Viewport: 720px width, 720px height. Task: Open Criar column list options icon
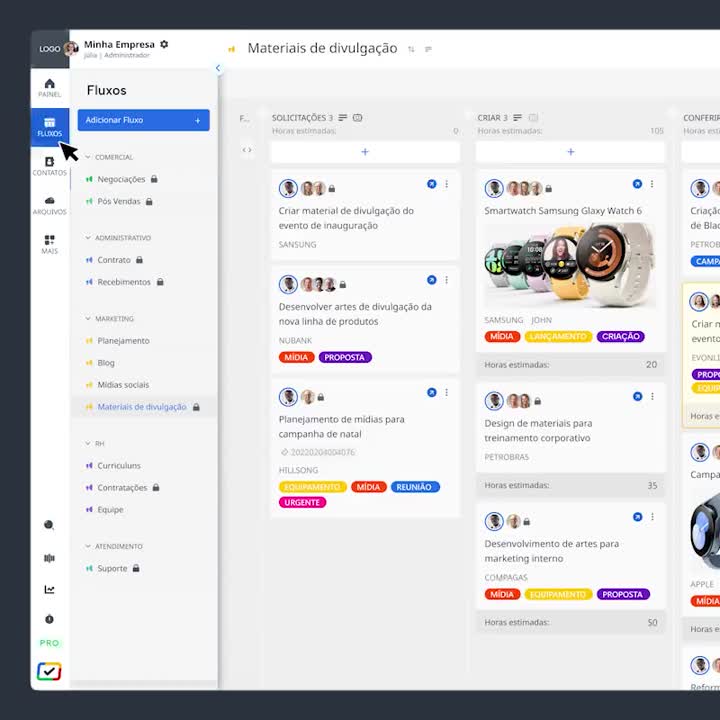[518, 118]
